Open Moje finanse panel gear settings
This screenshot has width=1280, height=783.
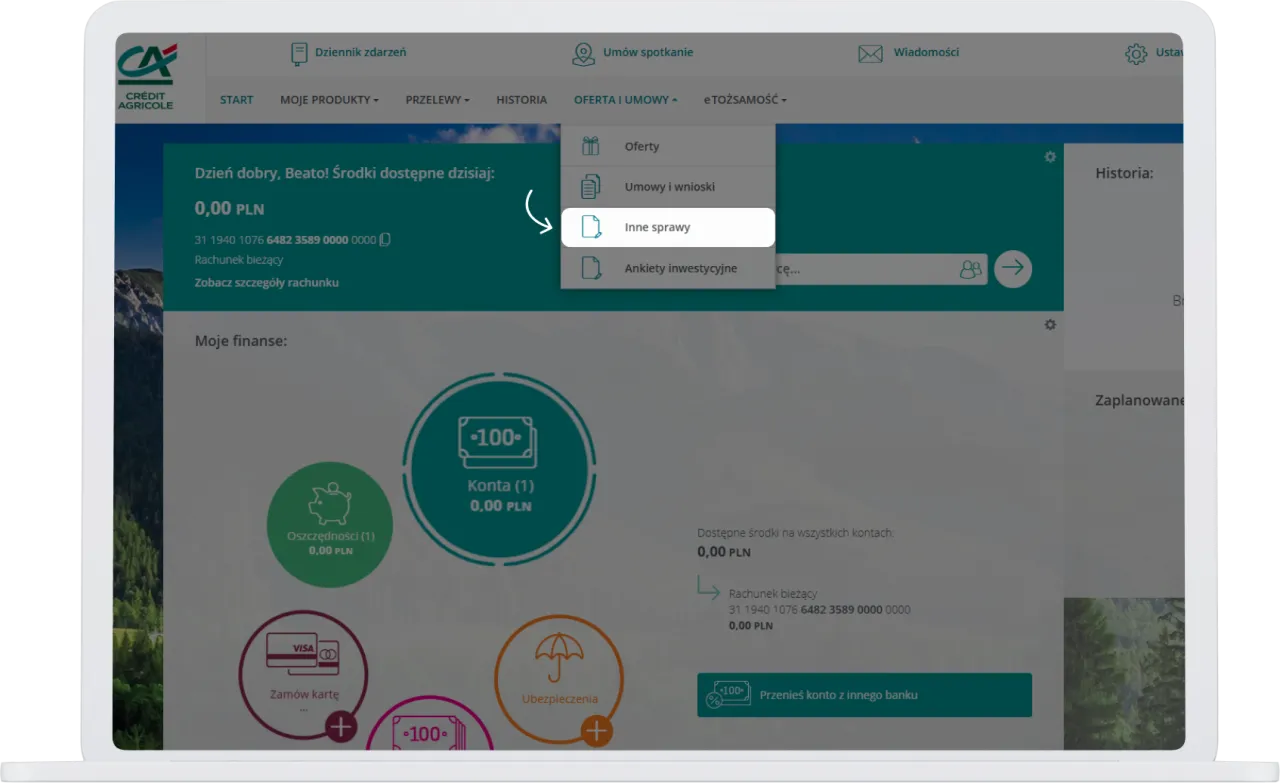tap(1050, 325)
